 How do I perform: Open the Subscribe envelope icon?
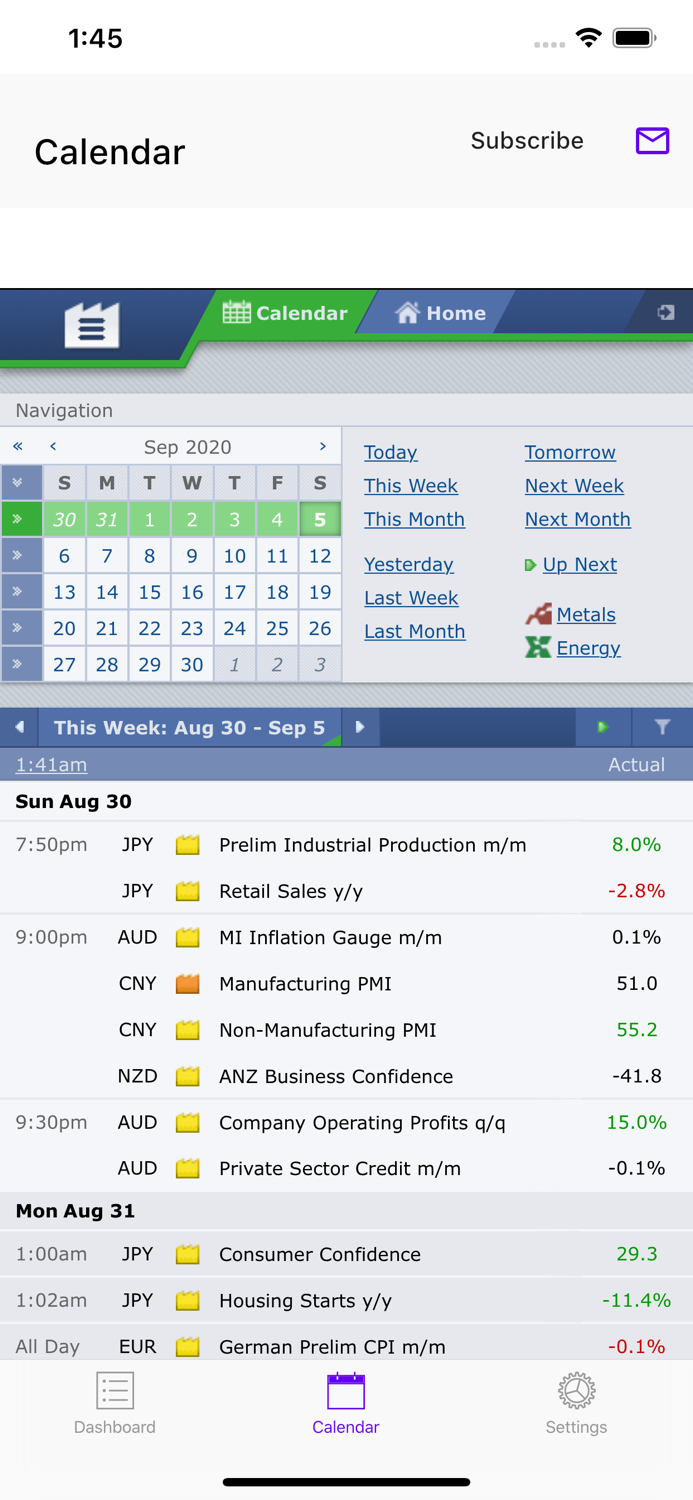click(652, 141)
